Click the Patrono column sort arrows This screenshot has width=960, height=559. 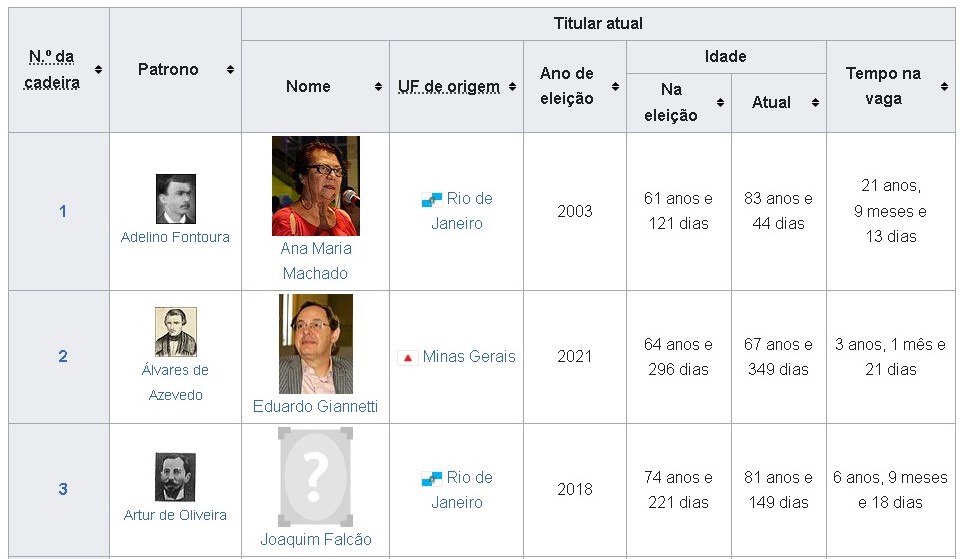point(230,70)
